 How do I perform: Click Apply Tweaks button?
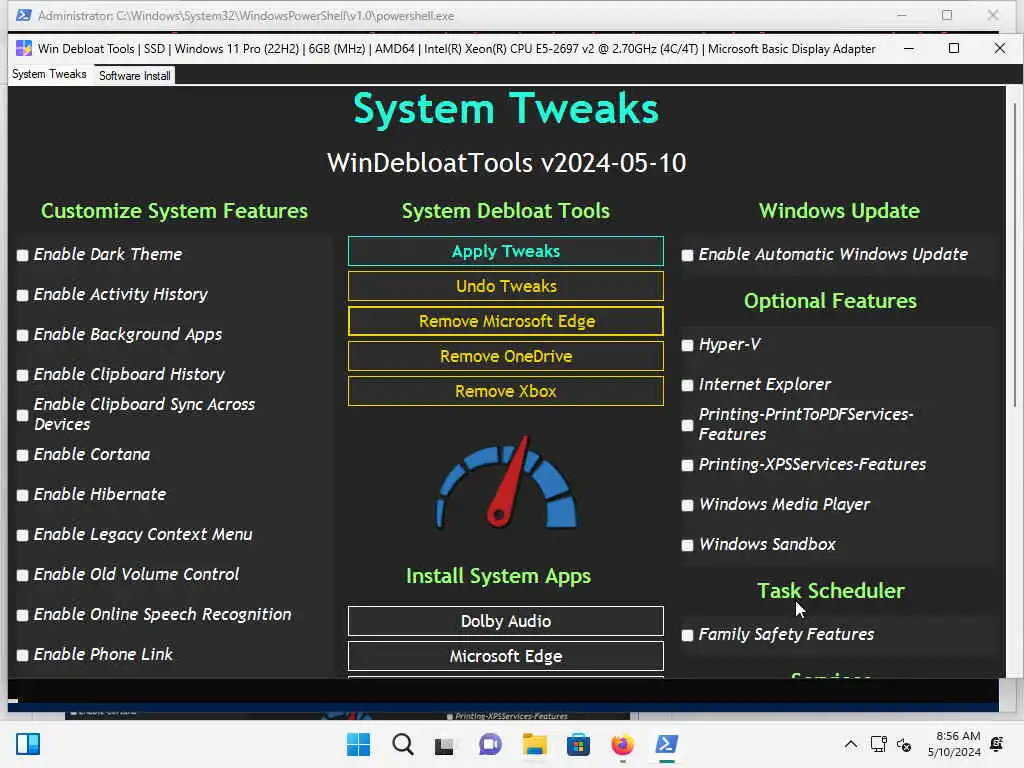pos(505,251)
